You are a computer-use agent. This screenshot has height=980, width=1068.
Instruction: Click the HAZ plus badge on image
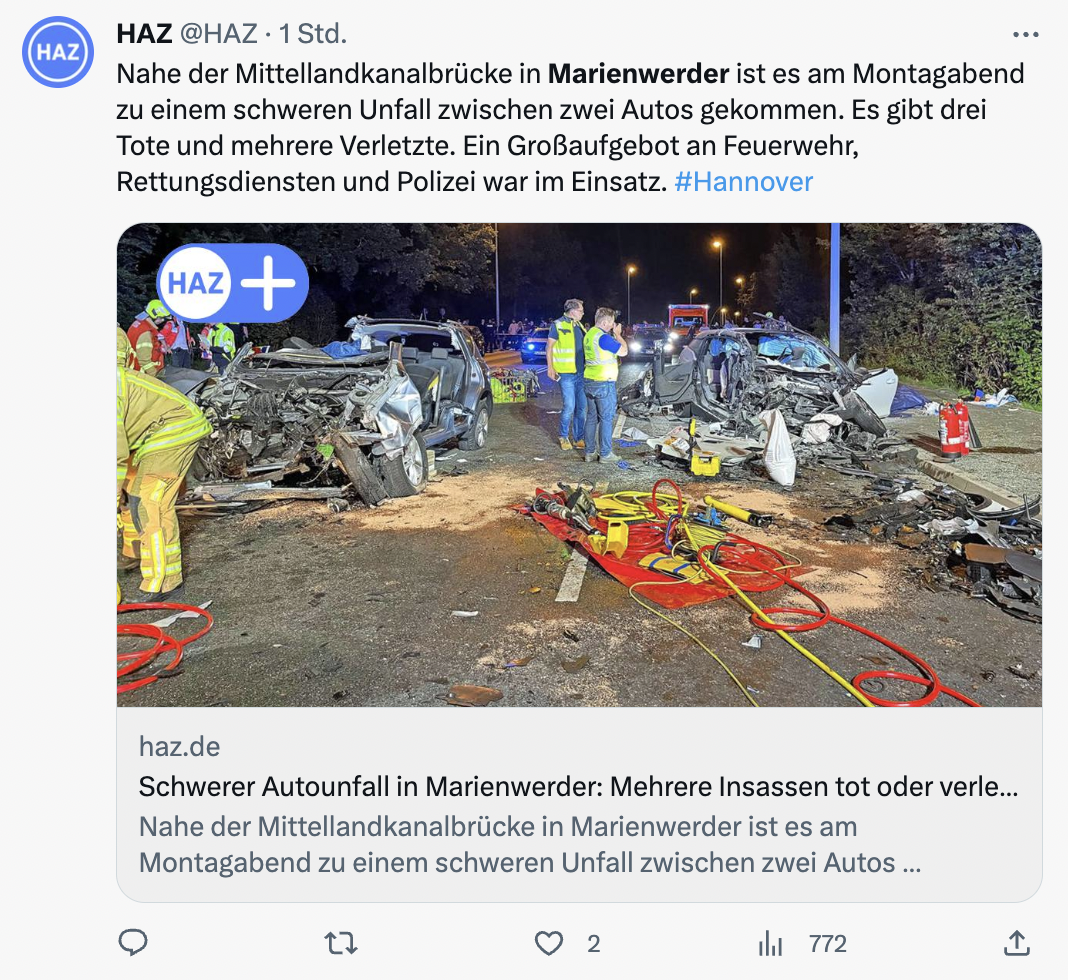tap(233, 283)
